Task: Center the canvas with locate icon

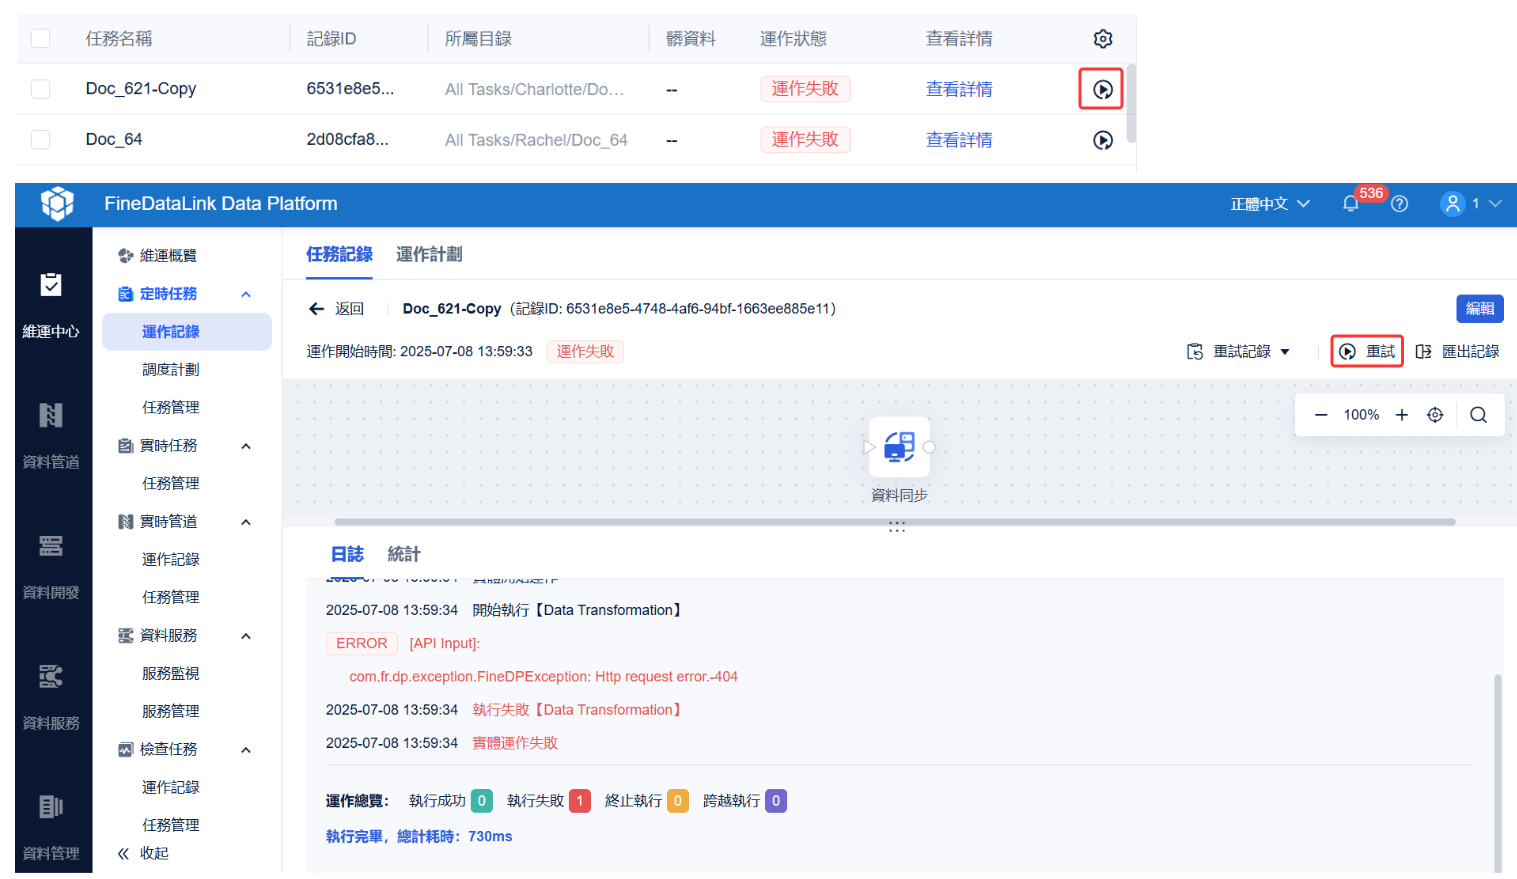Action: pyautogui.click(x=1435, y=415)
